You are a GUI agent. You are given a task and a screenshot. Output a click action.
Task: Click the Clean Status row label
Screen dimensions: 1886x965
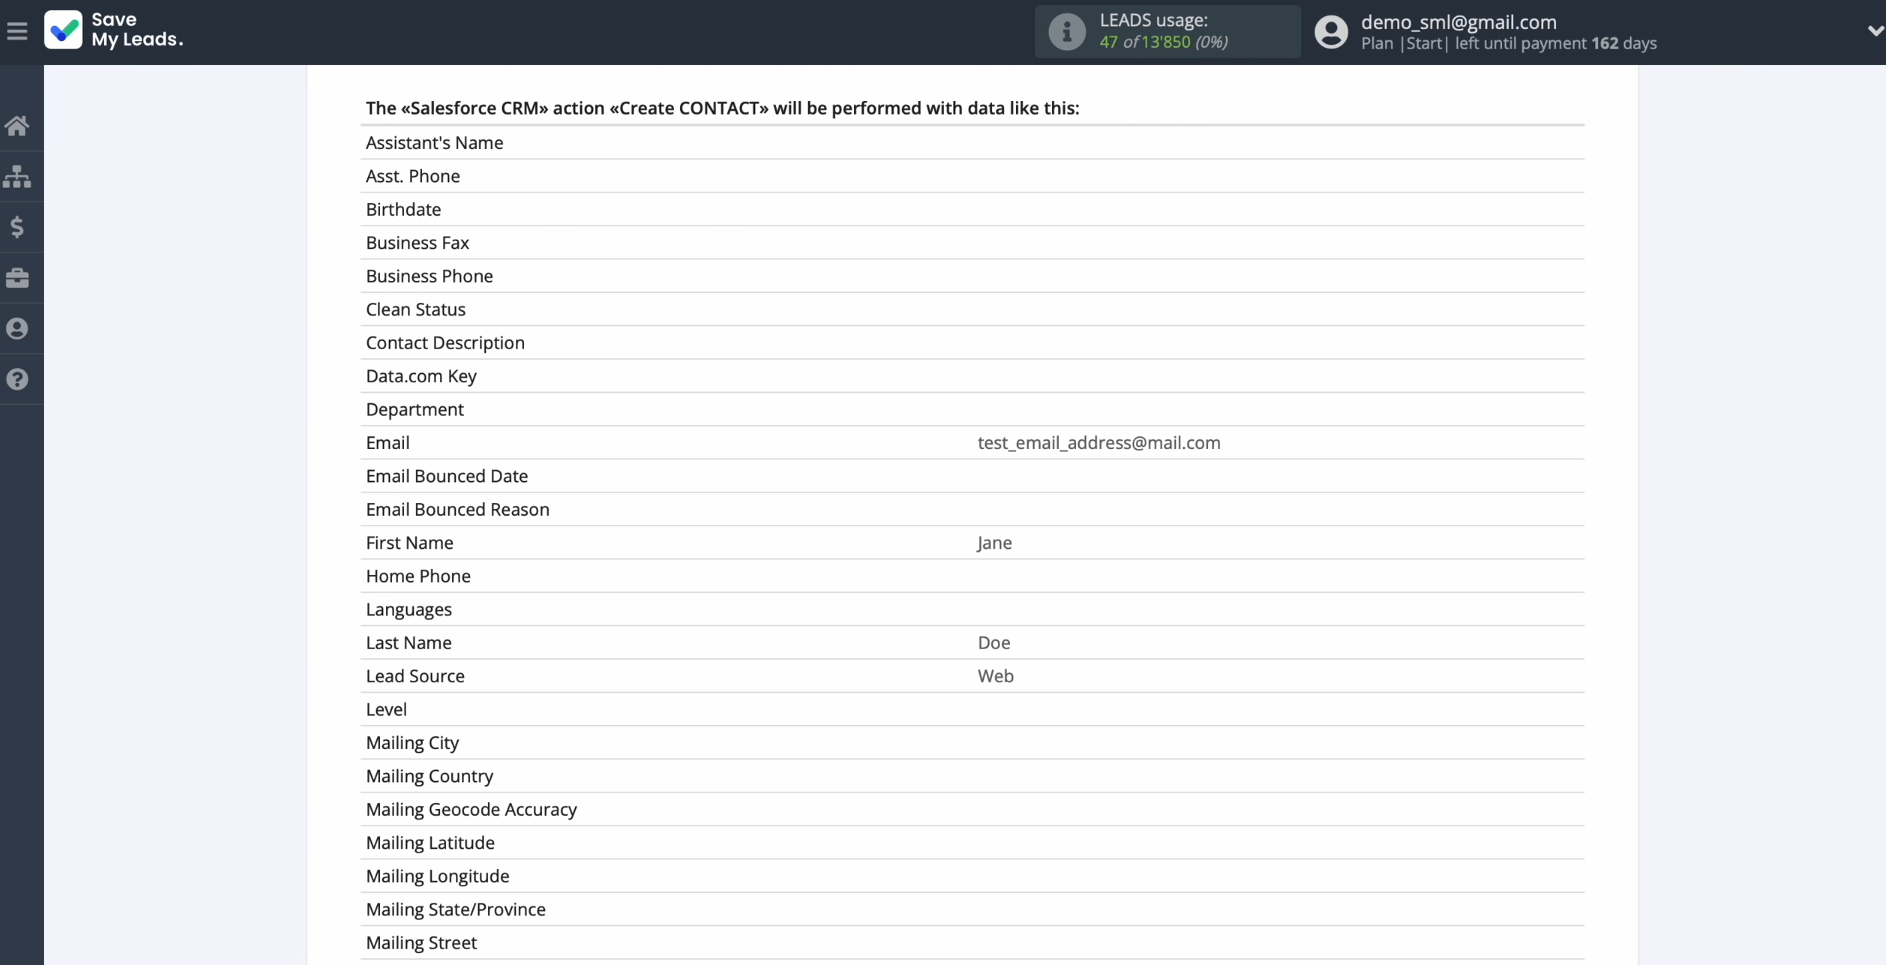coord(416,309)
